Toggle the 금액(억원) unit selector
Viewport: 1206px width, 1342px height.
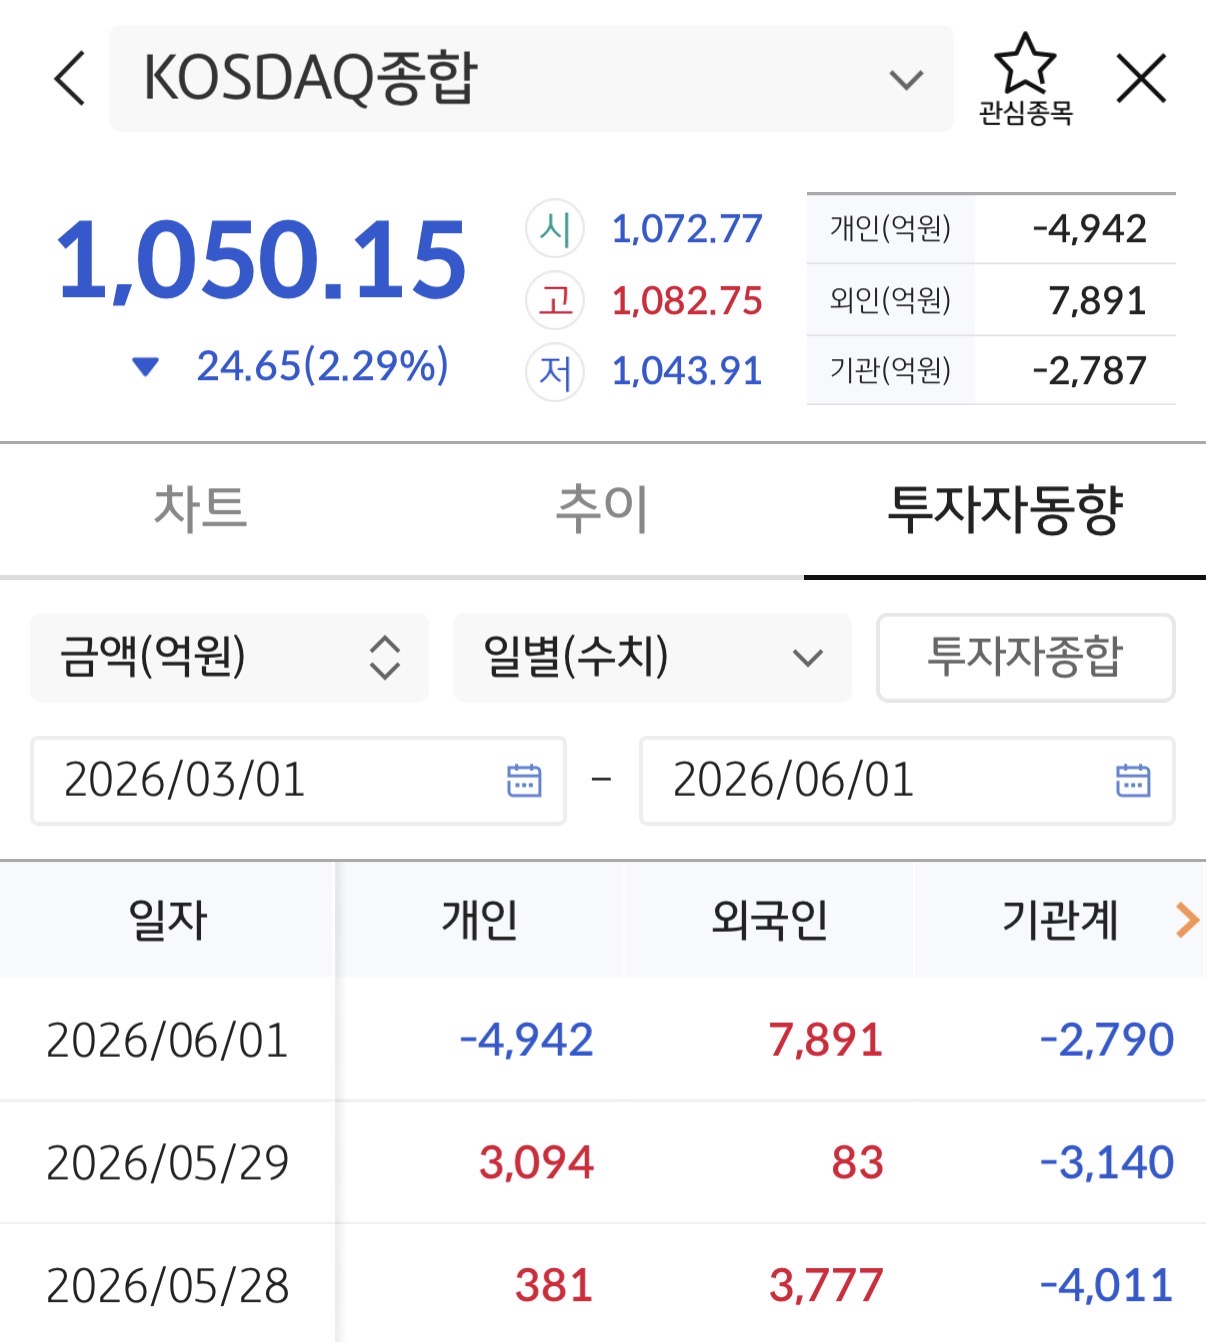click(229, 657)
